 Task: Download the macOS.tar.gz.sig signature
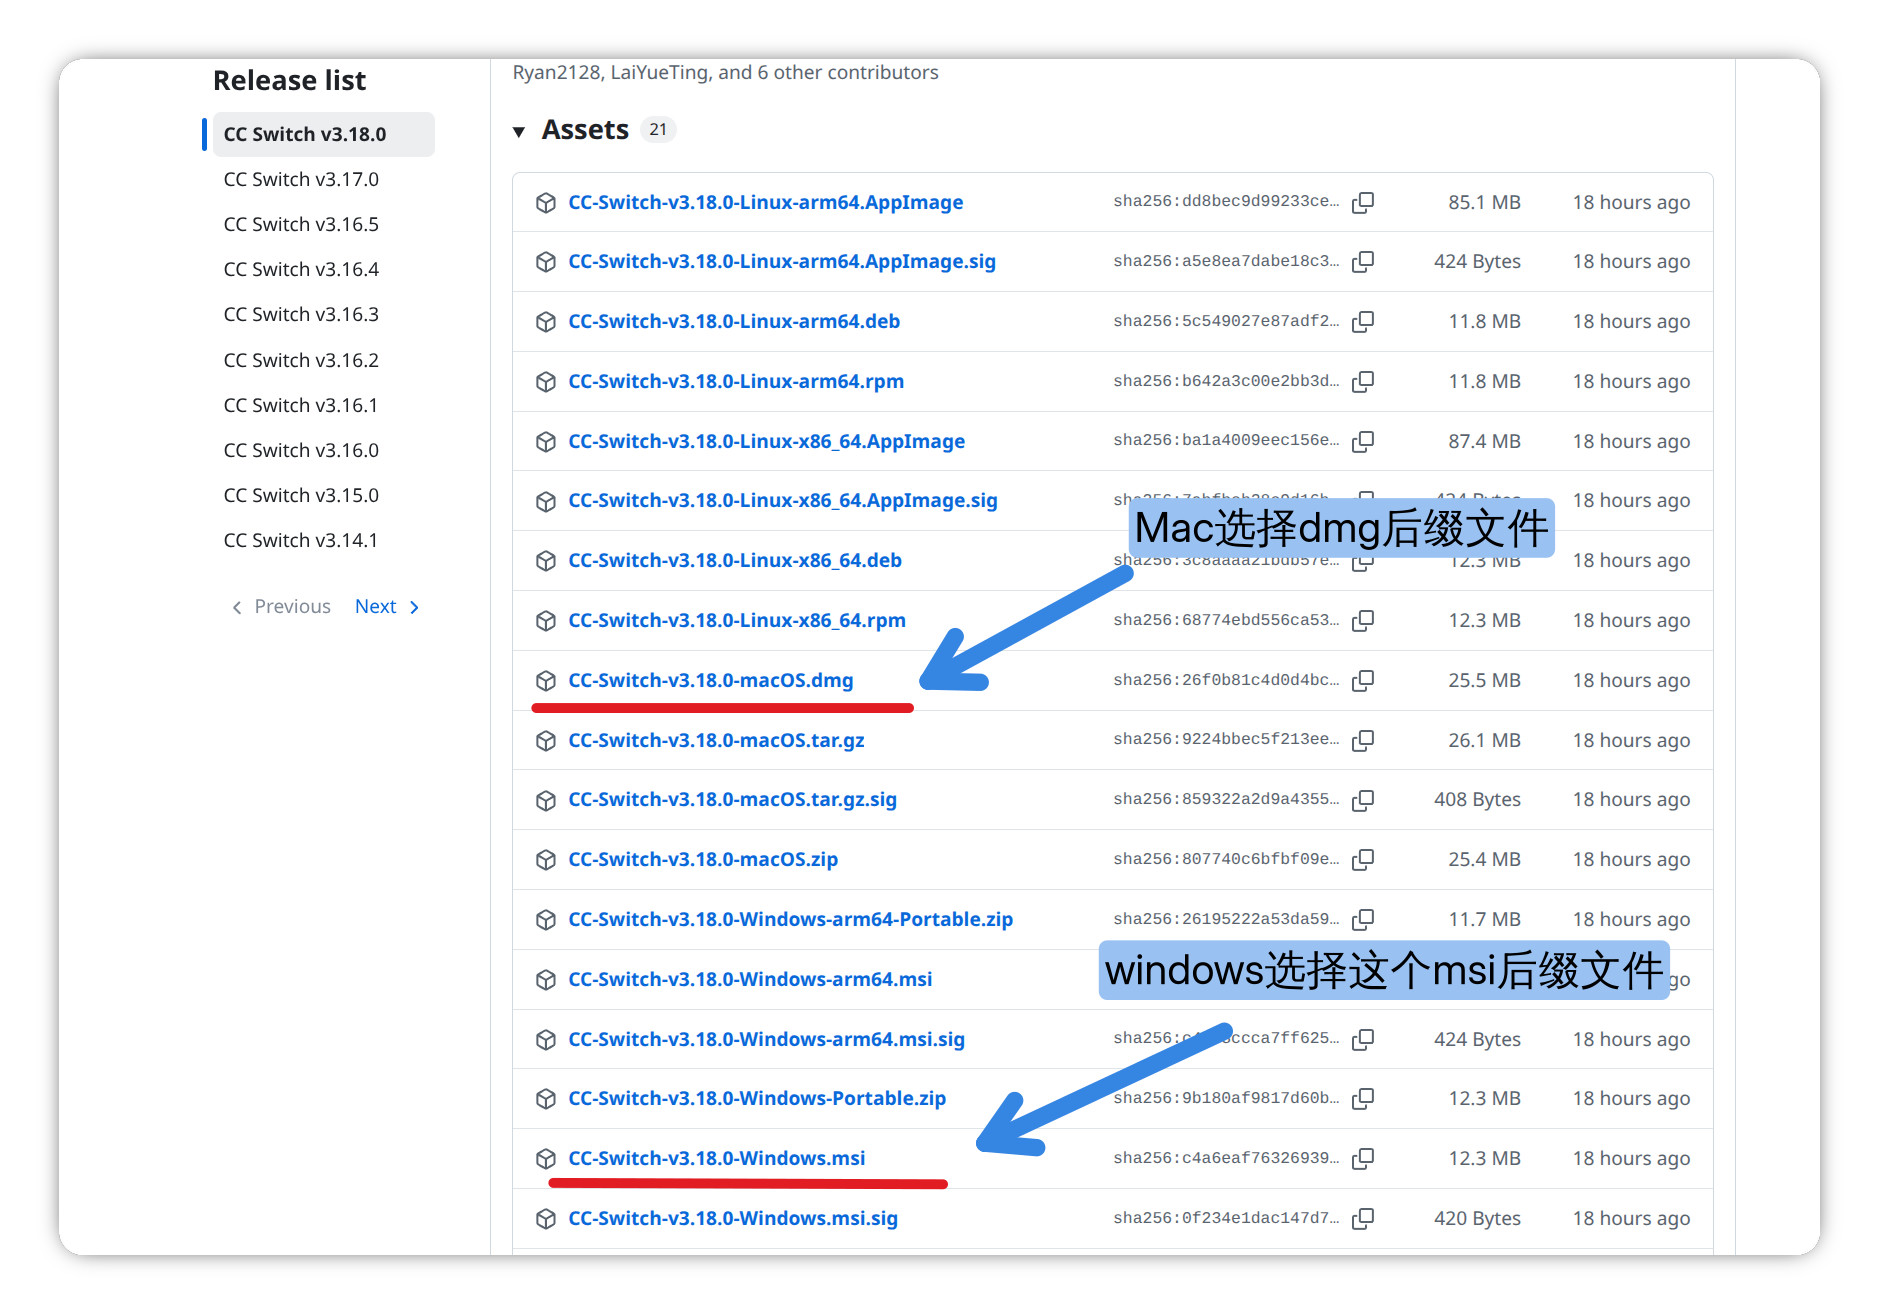coord(732,799)
